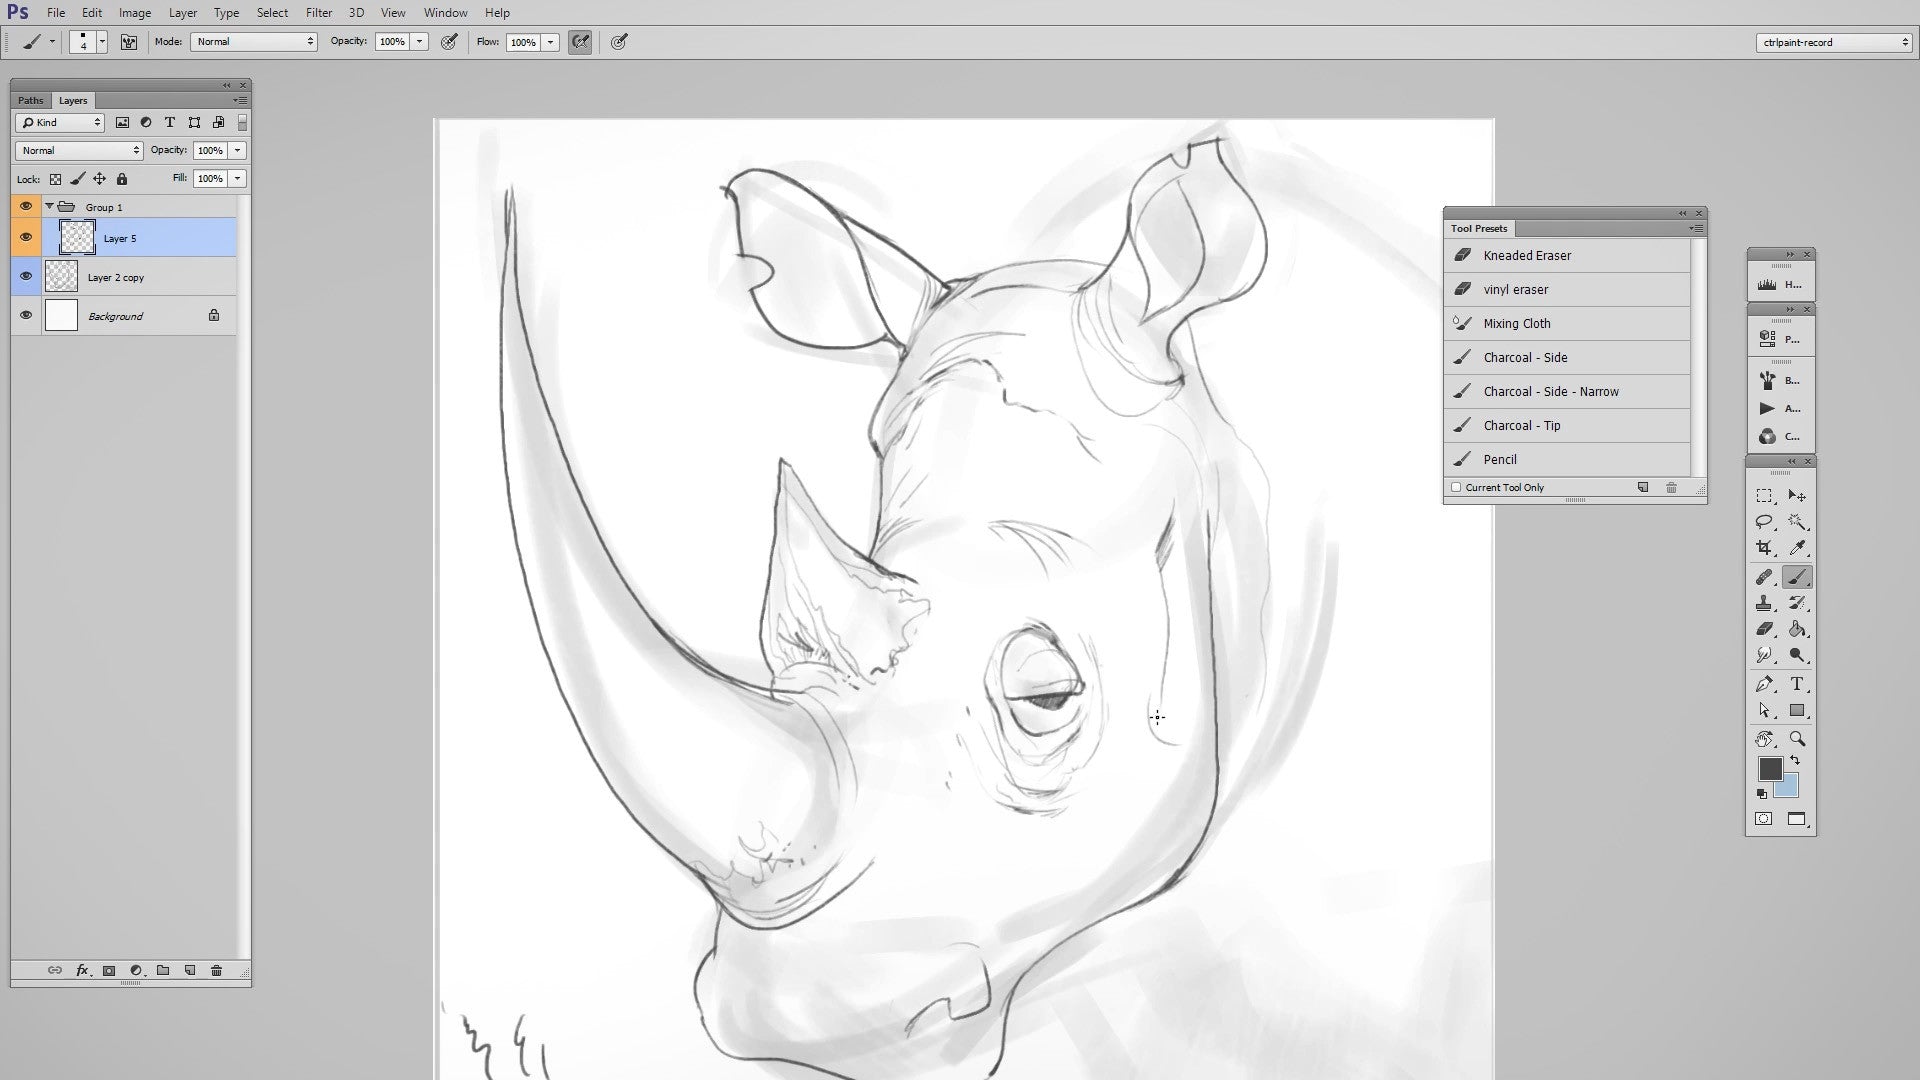The image size is (1920, 1080).
Task: Open the layer blend mode dropdown showing Normal
Action: tap(77, 150)
